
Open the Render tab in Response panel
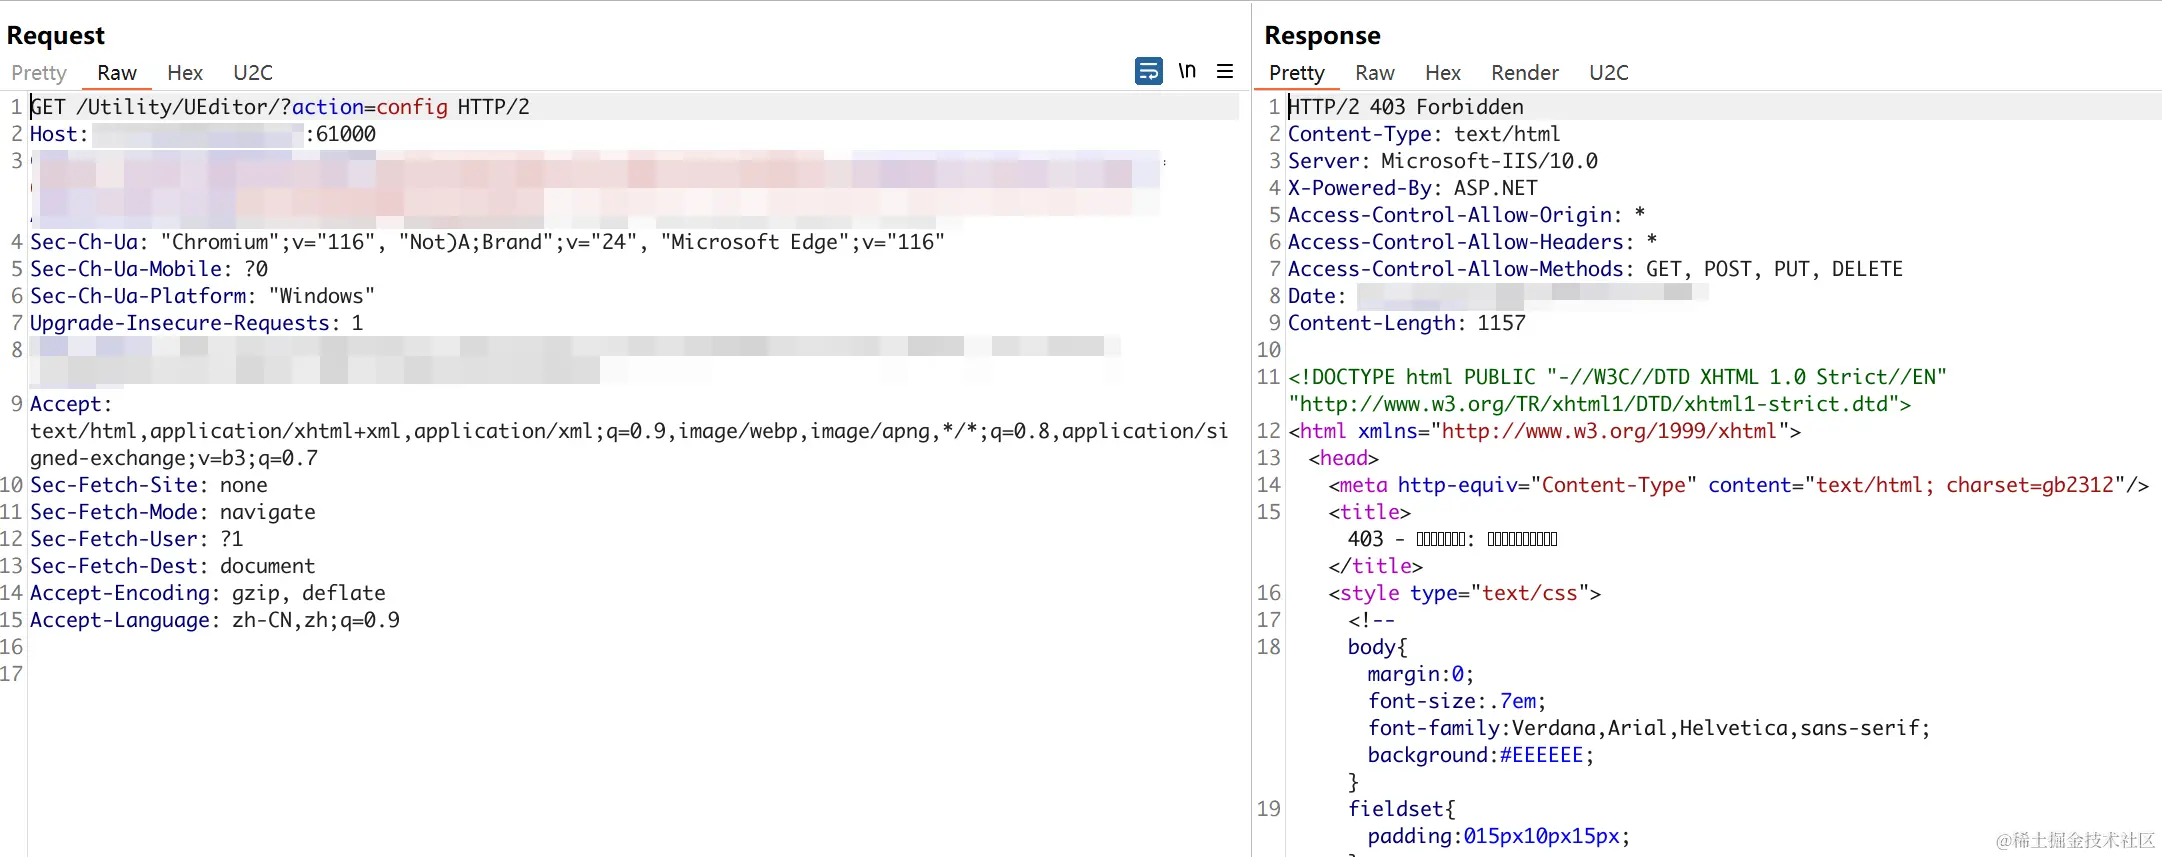[x=1525, y=73]
